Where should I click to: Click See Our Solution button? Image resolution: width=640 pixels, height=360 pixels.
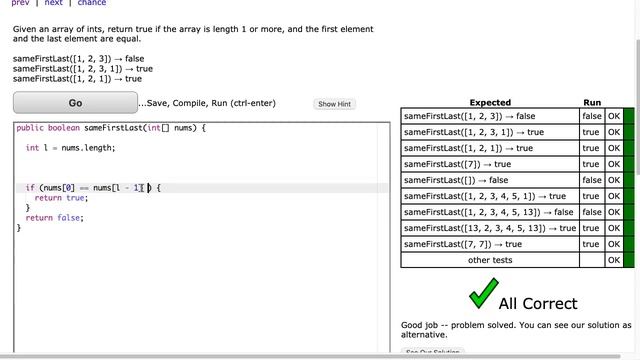point(432,351)
